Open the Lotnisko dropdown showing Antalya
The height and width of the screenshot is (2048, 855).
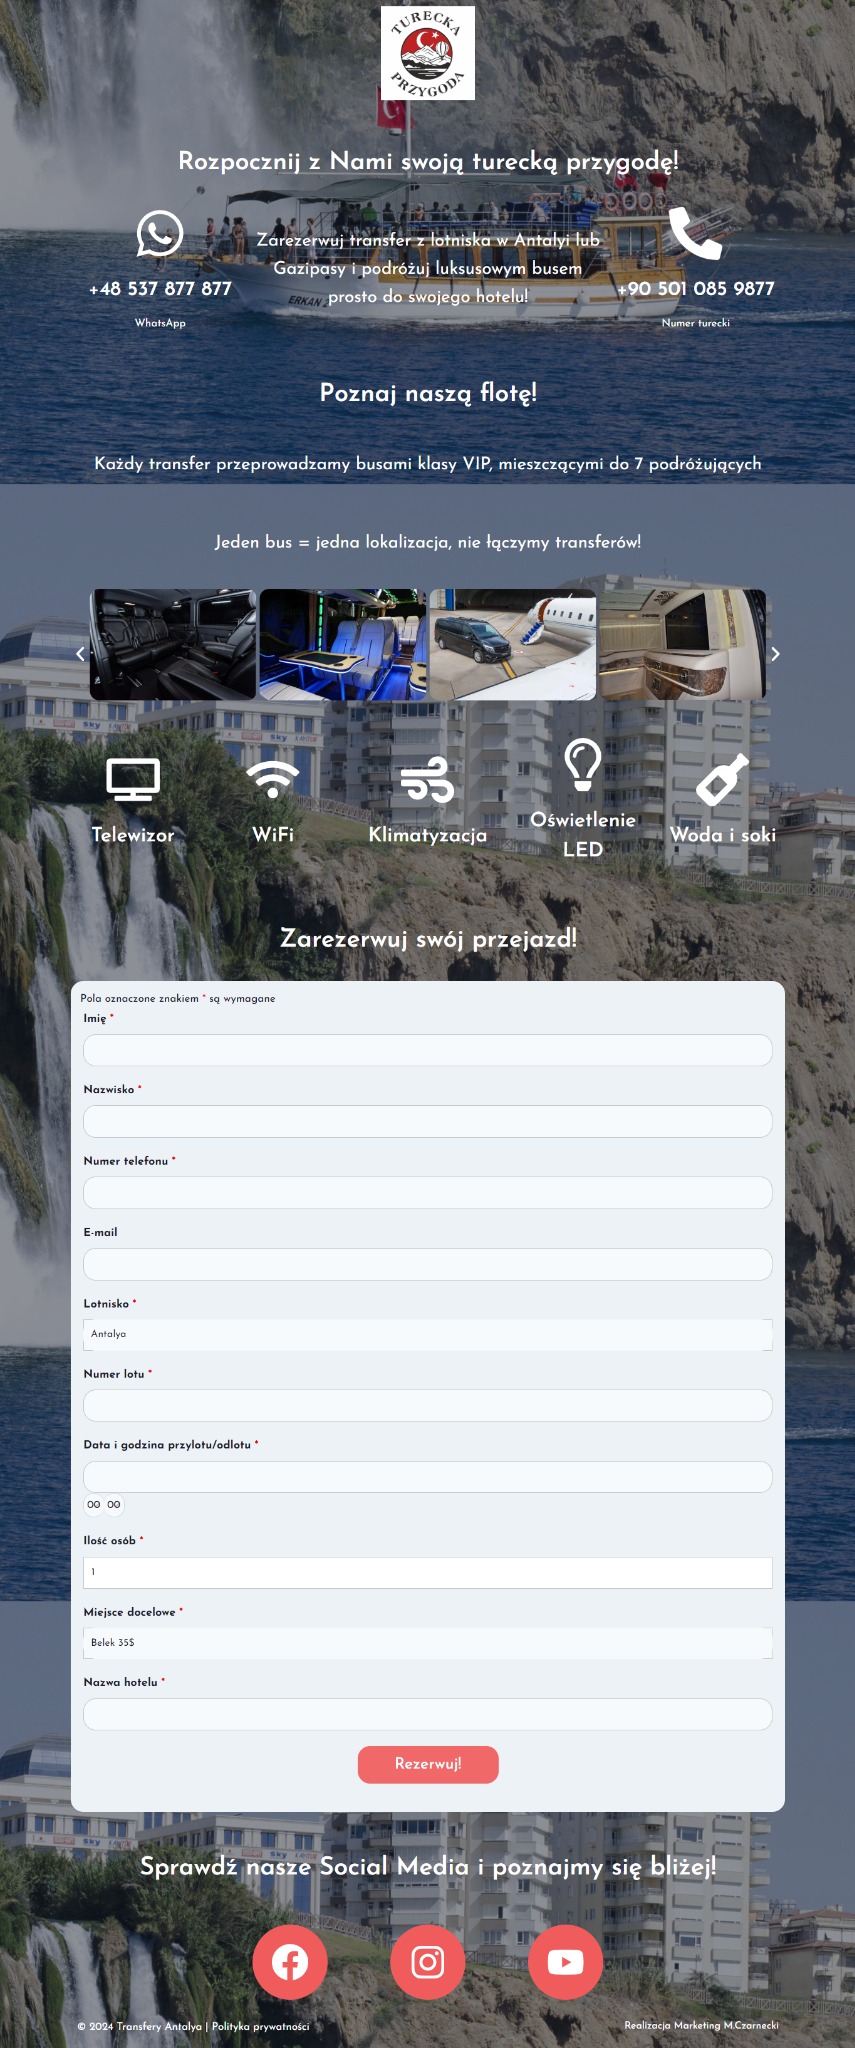coord(428,1334)
